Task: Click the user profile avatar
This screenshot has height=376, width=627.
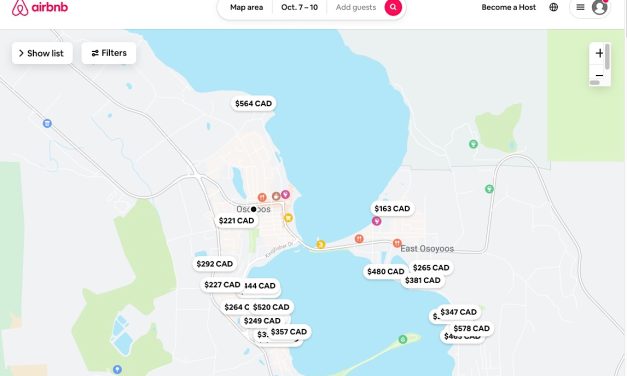Action: pyautogui.click(x=599, y=7)
